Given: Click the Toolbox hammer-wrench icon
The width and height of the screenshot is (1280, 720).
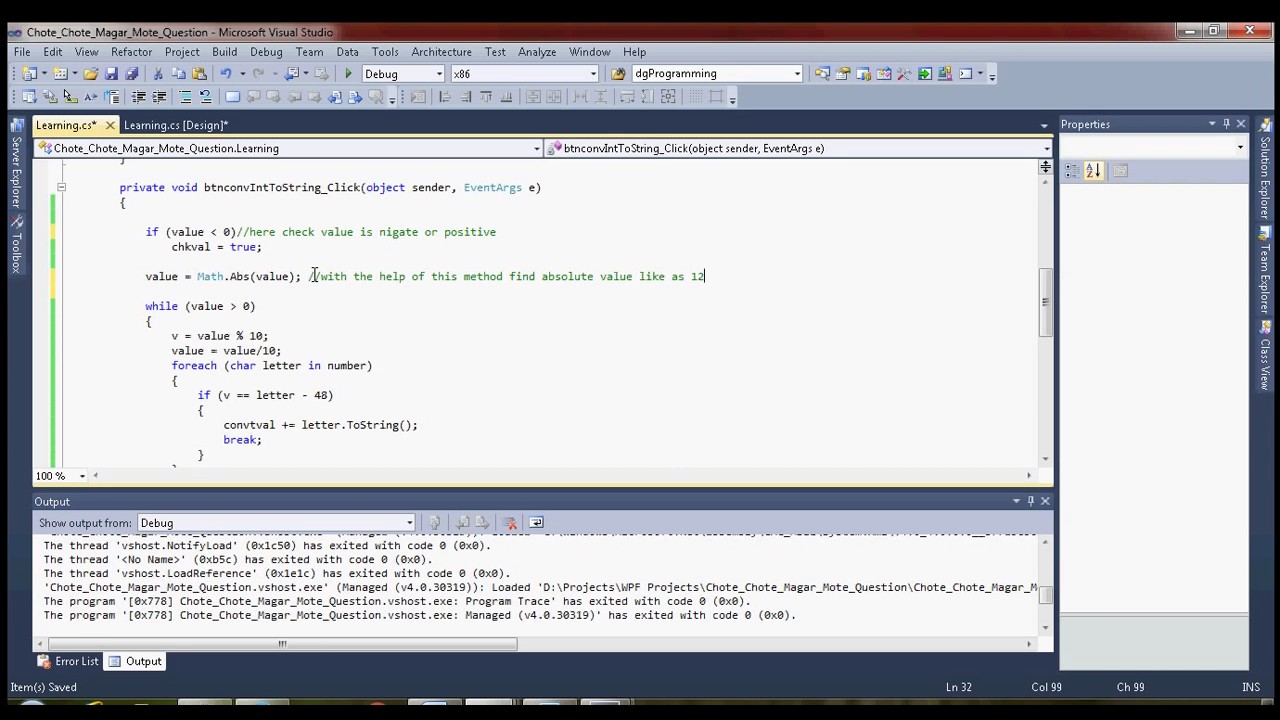Looking at the screenshot, I should click(x=905, y=73).
